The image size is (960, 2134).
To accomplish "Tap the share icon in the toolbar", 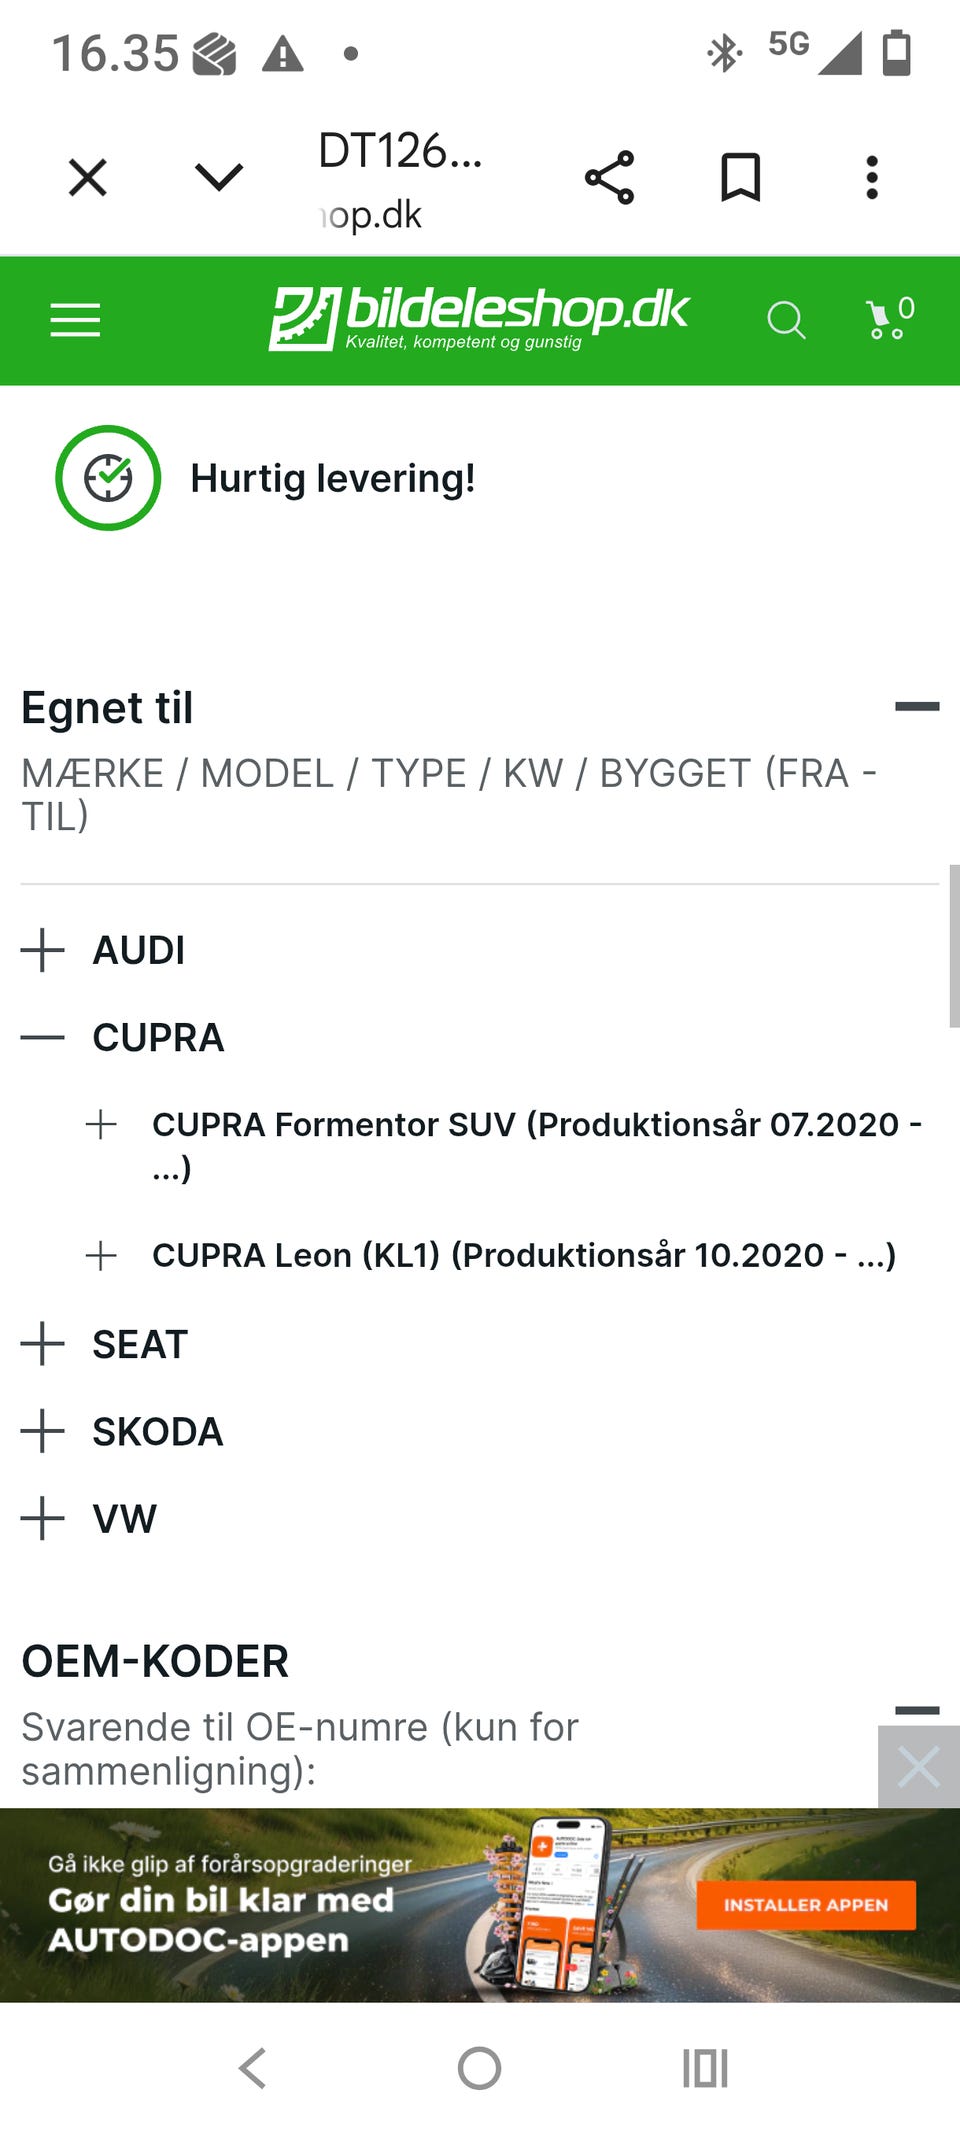I will [x=609, y=178].
